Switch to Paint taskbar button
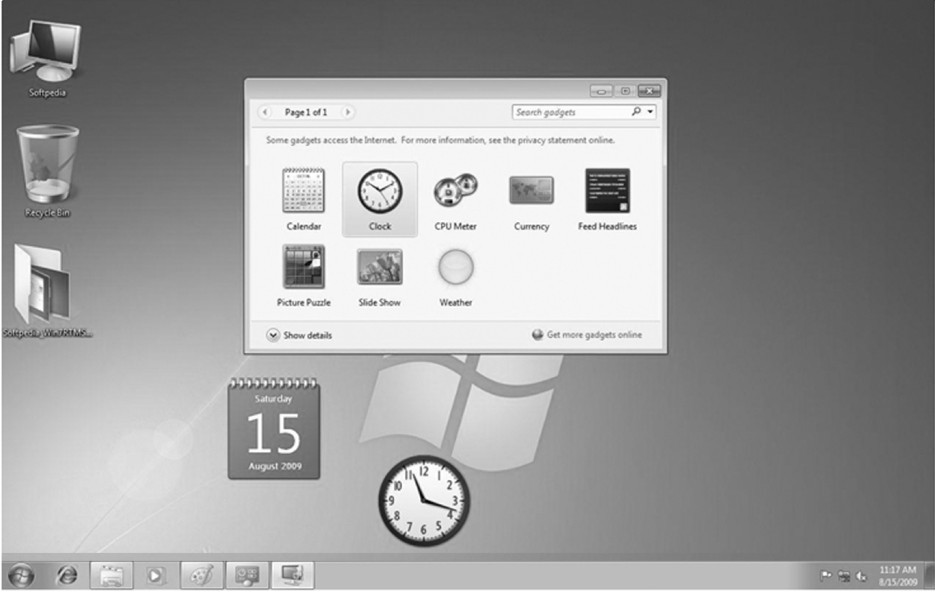This screenshot has height=593, width=935. tap(202, 576)
